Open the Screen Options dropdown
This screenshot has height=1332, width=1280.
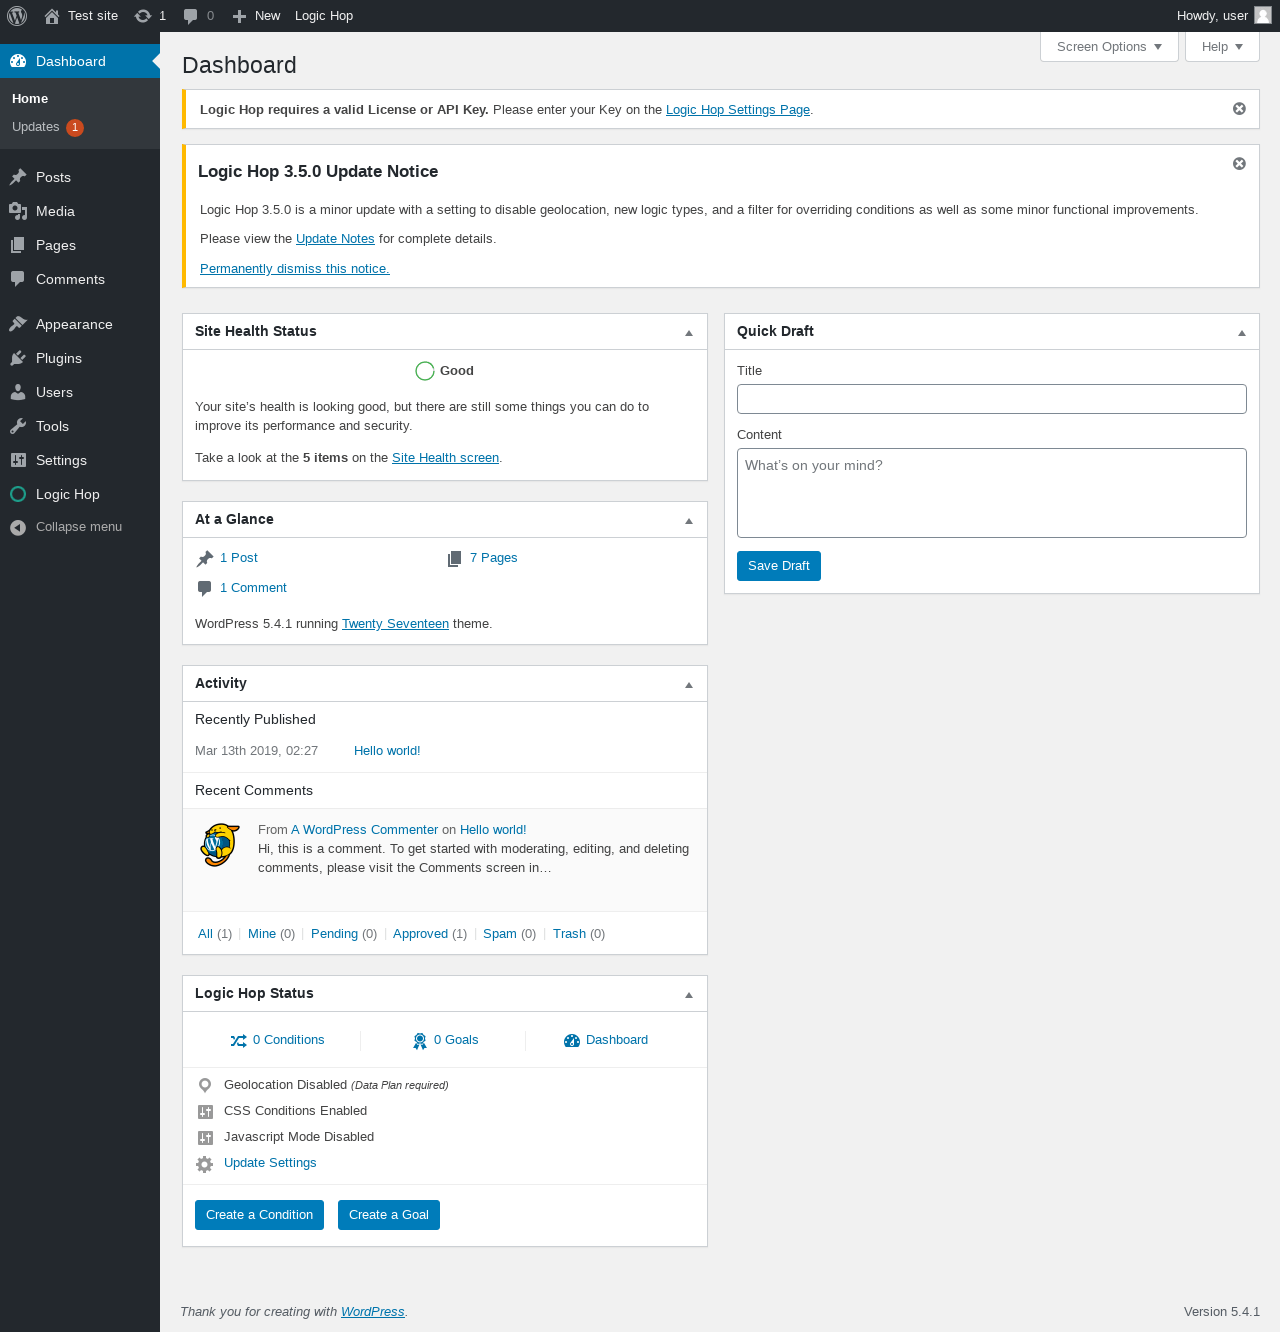(x=1109, y=47)
